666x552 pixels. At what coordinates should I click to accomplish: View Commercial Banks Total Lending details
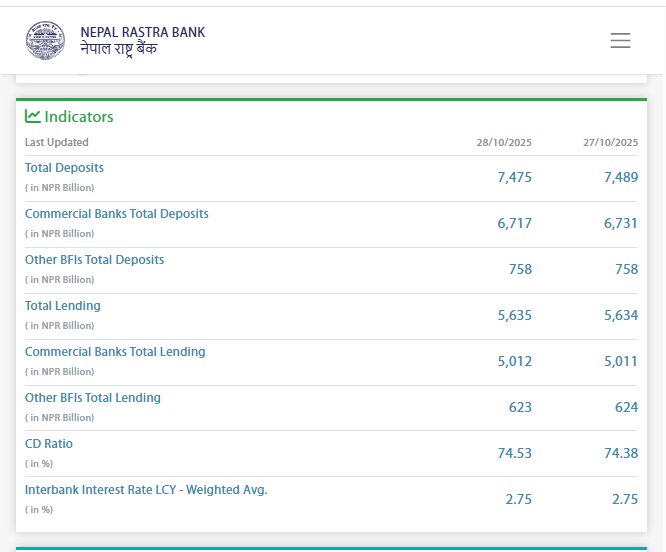(x=115, y=352)
